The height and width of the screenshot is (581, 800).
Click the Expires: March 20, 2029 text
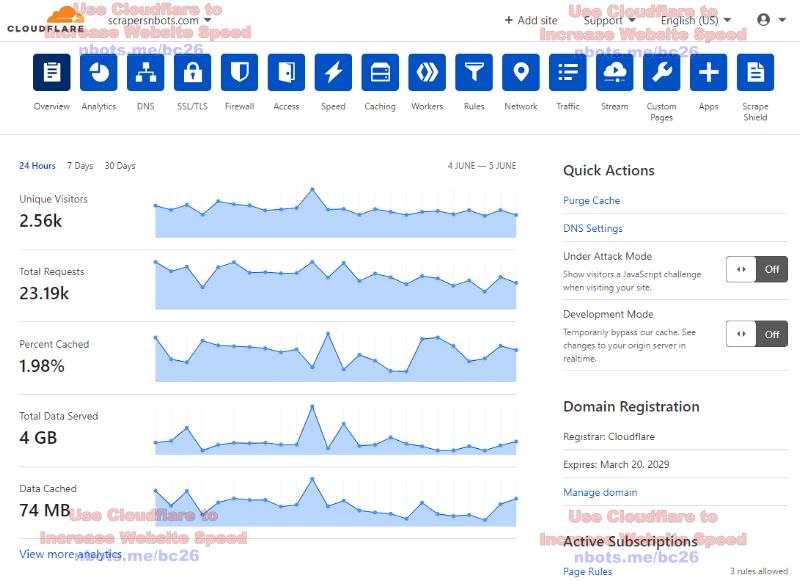616,465
